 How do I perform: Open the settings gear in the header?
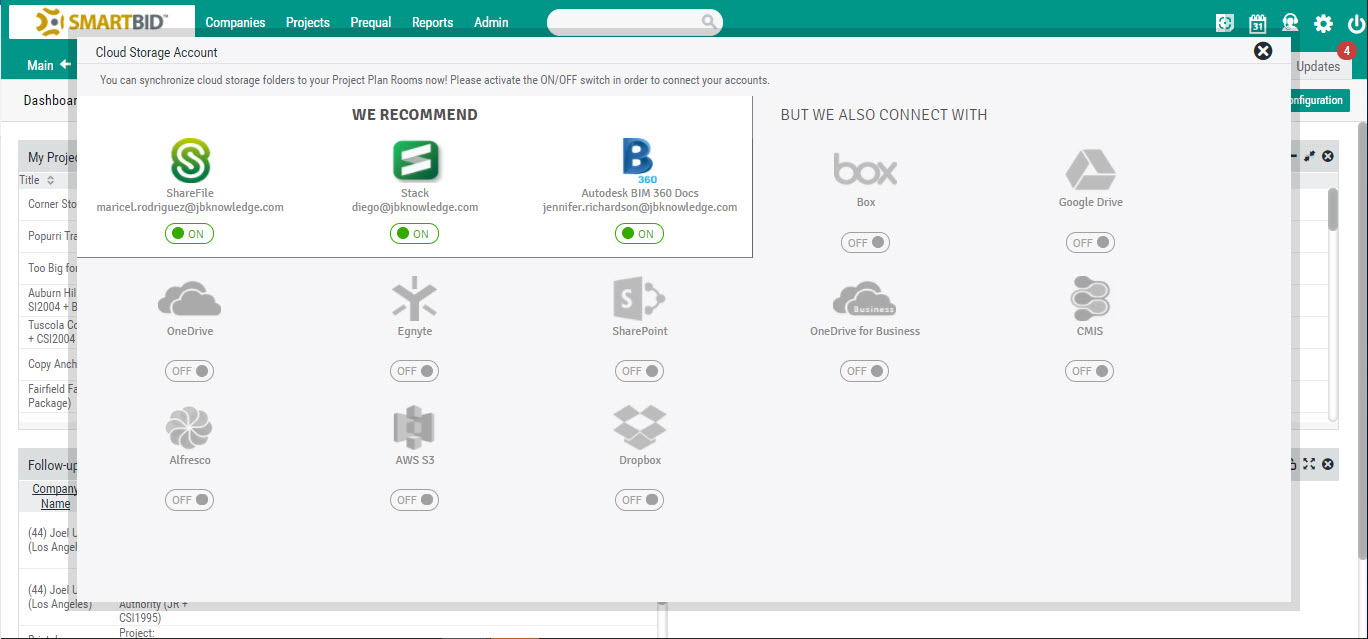click(1322, 21)
